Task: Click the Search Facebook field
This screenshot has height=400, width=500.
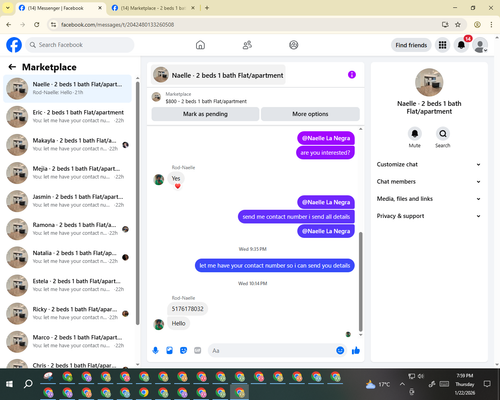Action: [x=80, y=45]
